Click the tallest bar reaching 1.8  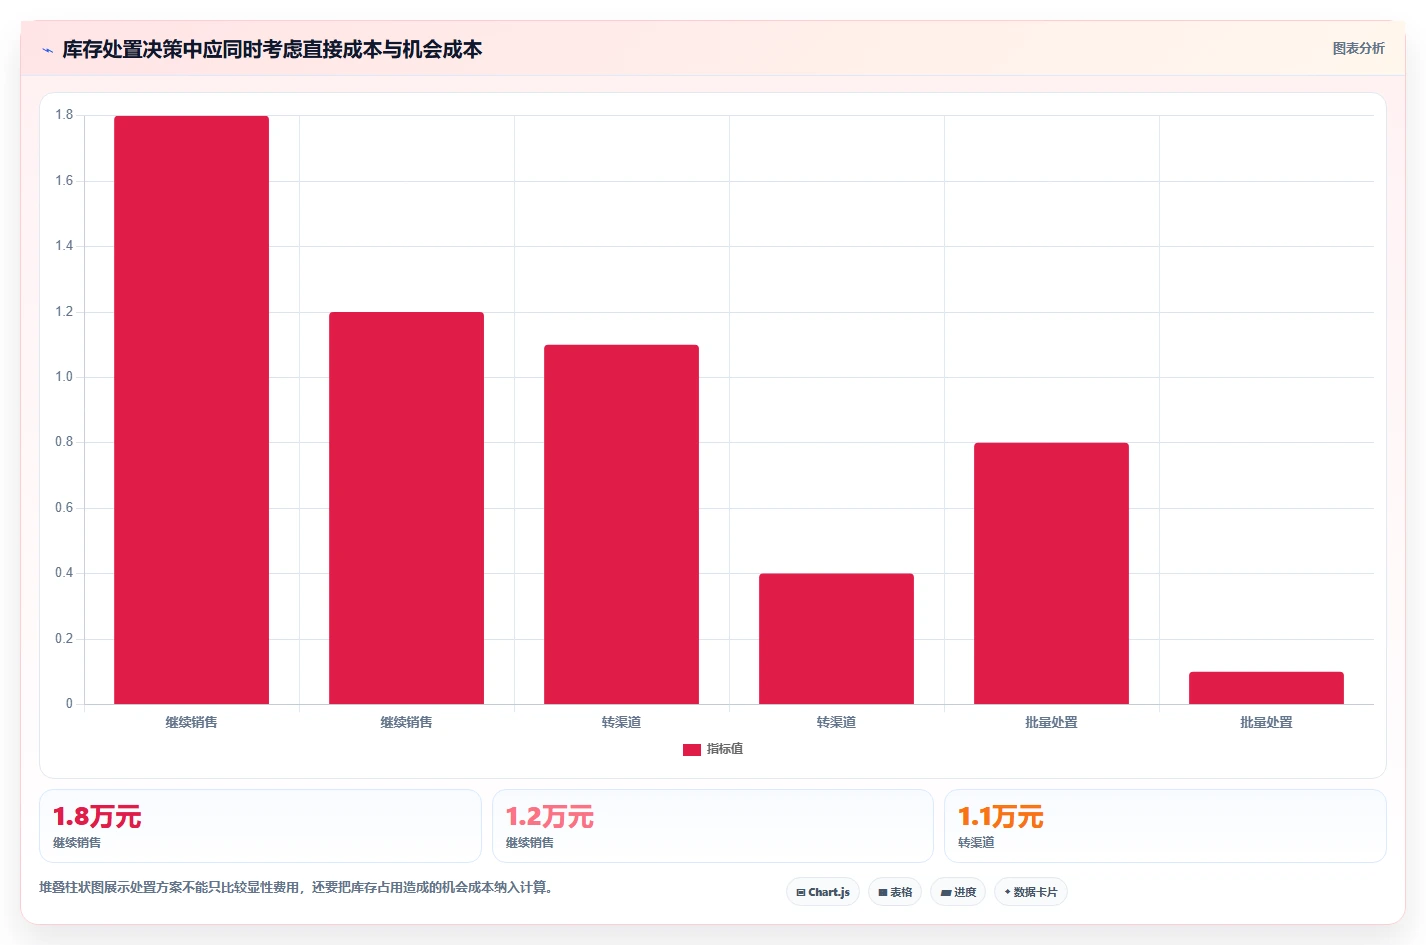(x=191, y=410)
